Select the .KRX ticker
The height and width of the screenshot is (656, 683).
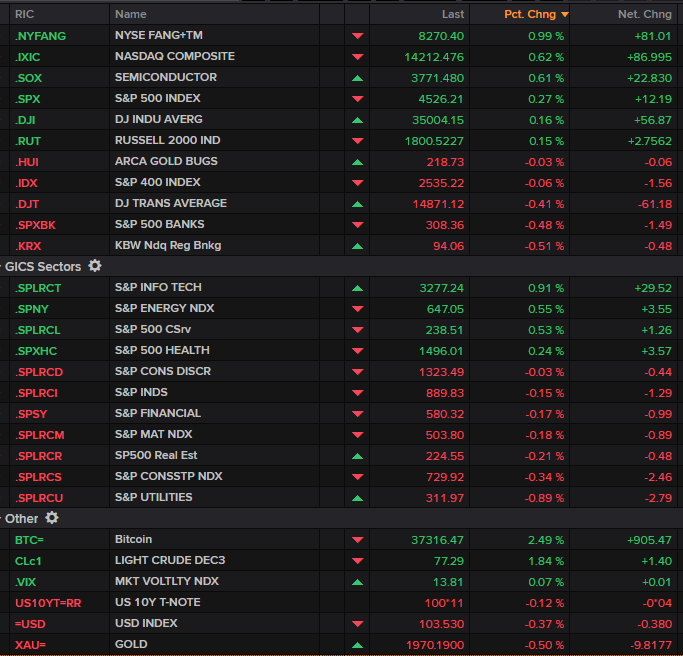tap(28, 246)
